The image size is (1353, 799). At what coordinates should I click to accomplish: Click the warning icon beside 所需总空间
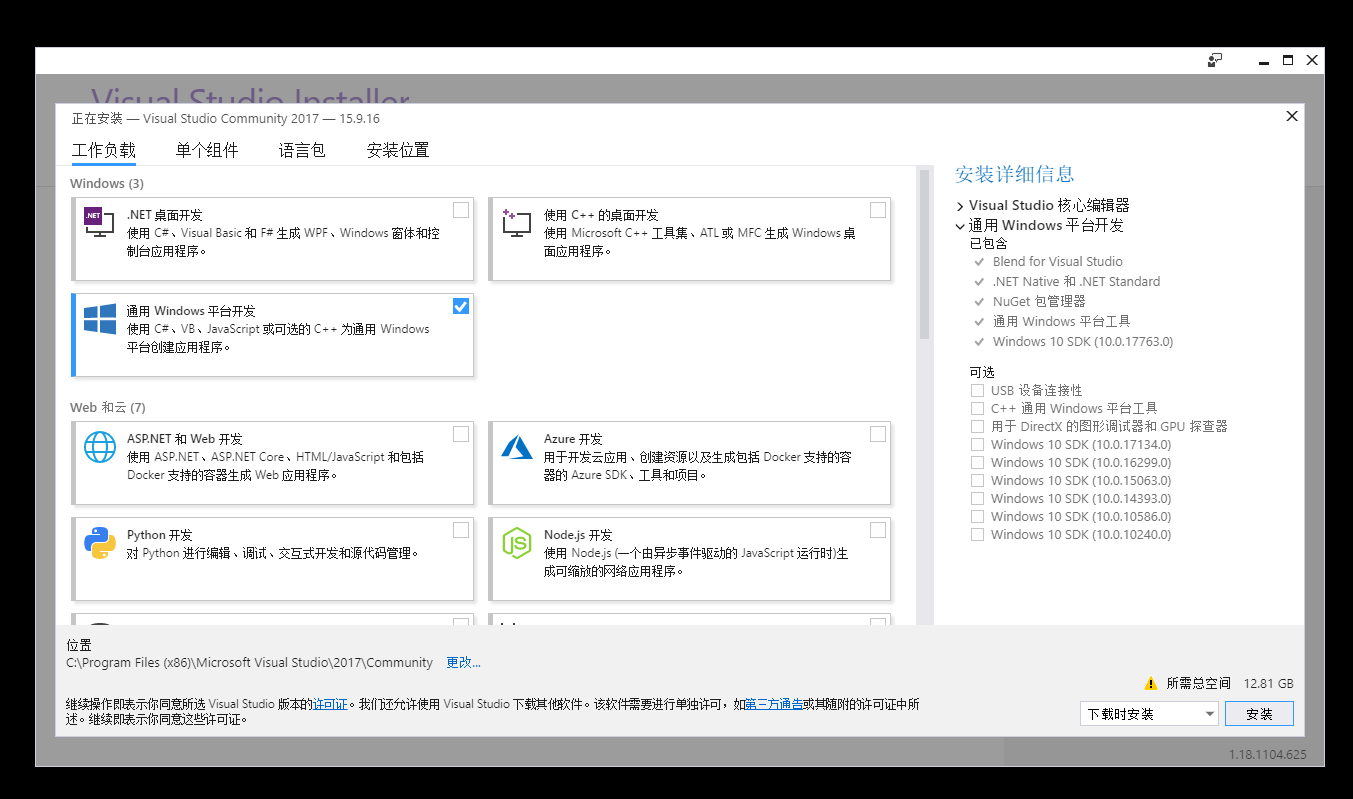click(x=1150, y=684)
